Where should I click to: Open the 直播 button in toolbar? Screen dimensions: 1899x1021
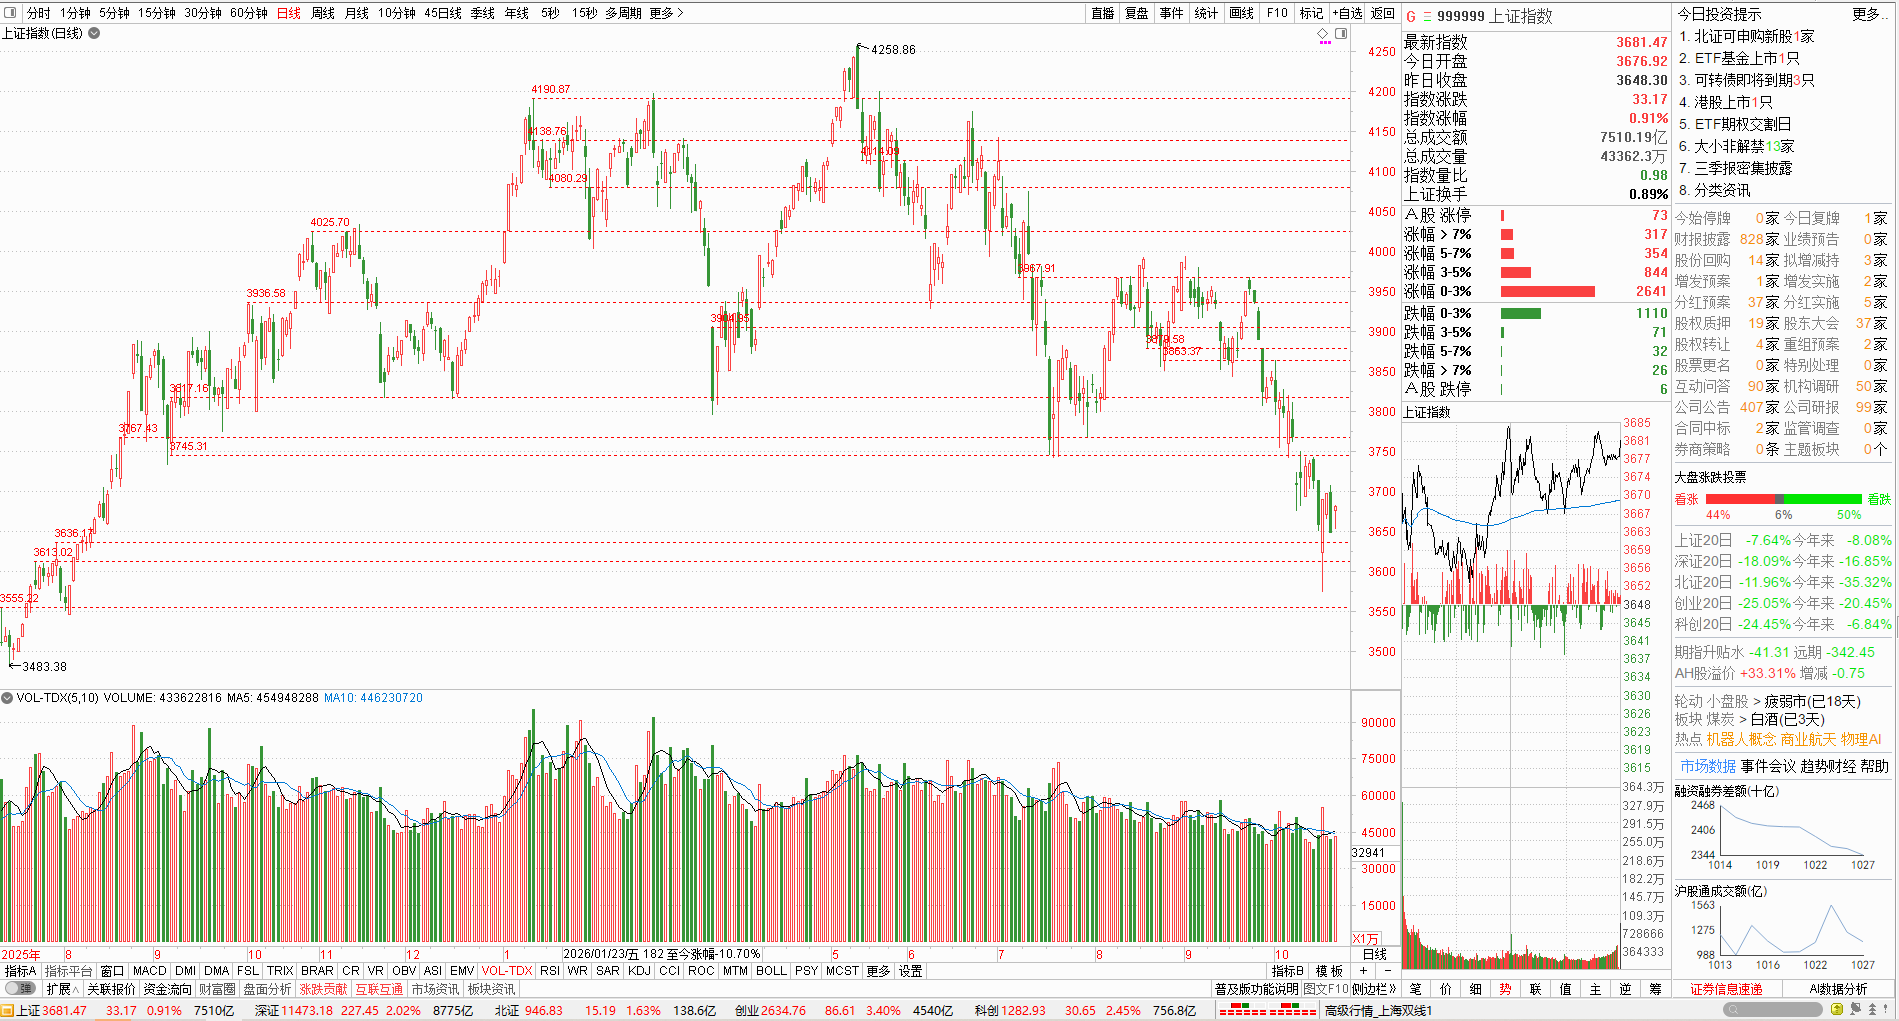[x=1103, y=13]
